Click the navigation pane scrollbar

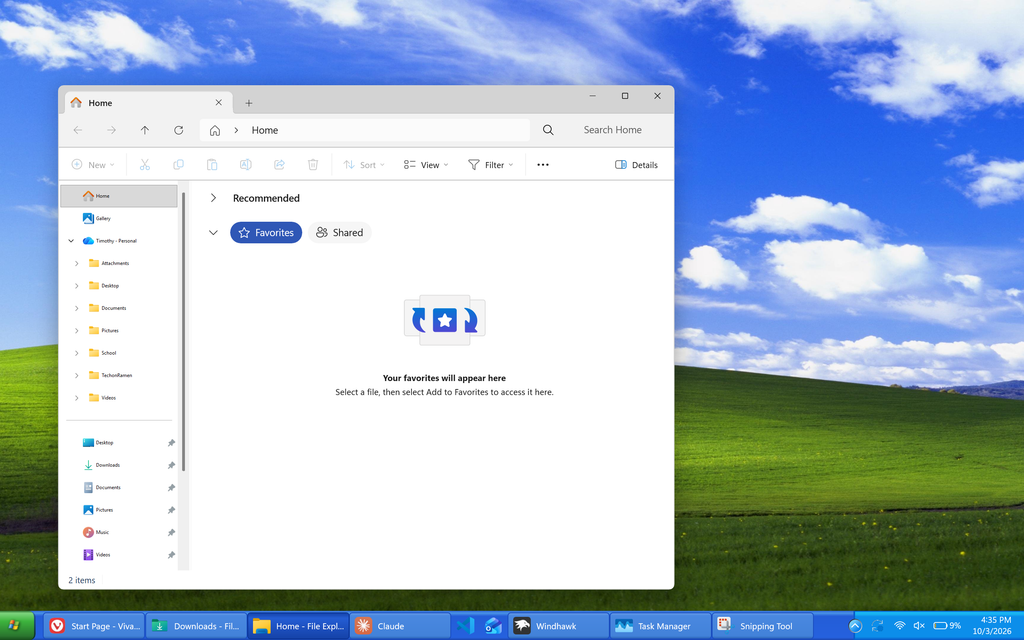(x=184, y=332)
